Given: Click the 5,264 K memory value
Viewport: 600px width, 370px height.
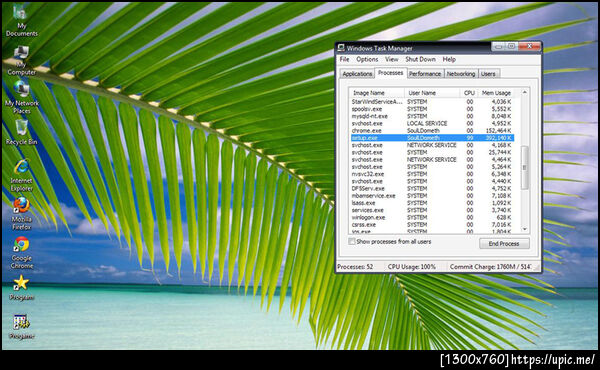Looking at the screenshot, I should pyautogui.click(x=501, y=167).
